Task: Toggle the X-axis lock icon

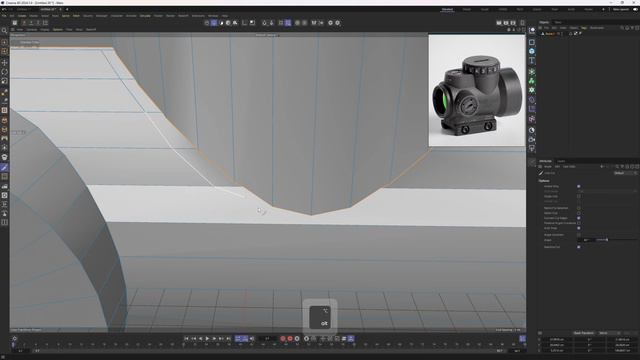Action: click(24, 23)
